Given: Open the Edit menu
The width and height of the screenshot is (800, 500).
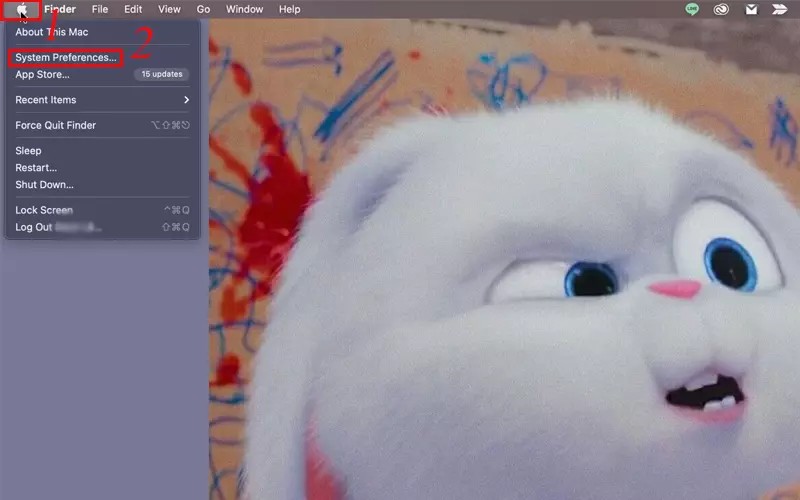Looking at the screenshot, I should coord(133,9).
